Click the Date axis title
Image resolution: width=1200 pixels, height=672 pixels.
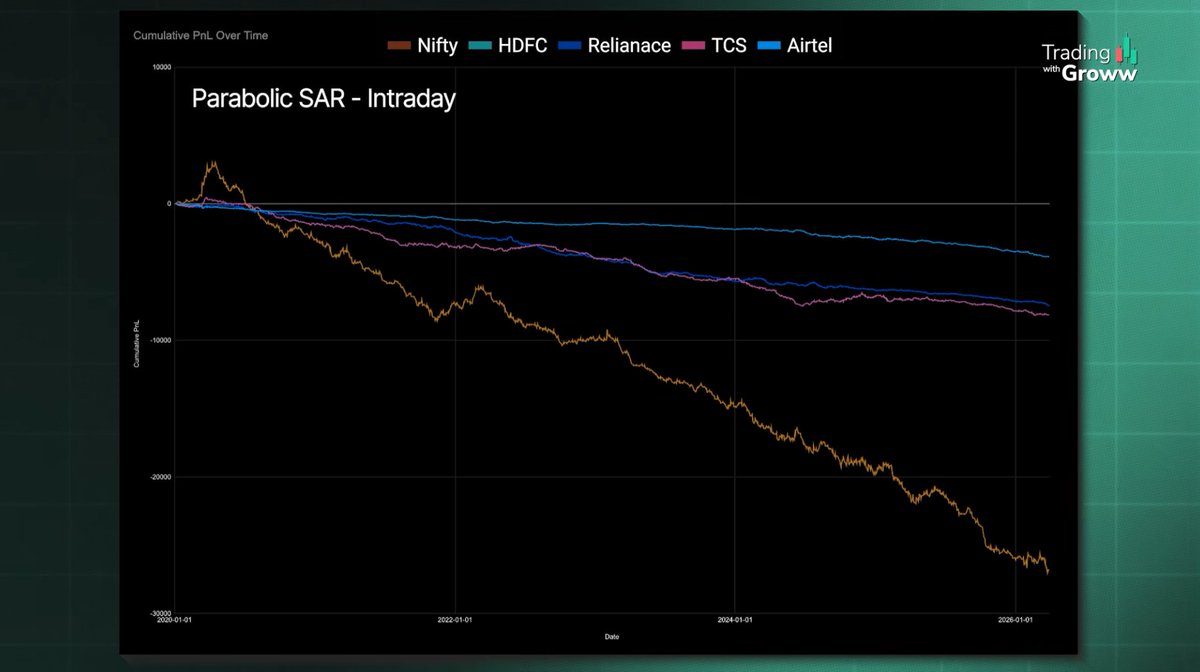coord(611,636)
